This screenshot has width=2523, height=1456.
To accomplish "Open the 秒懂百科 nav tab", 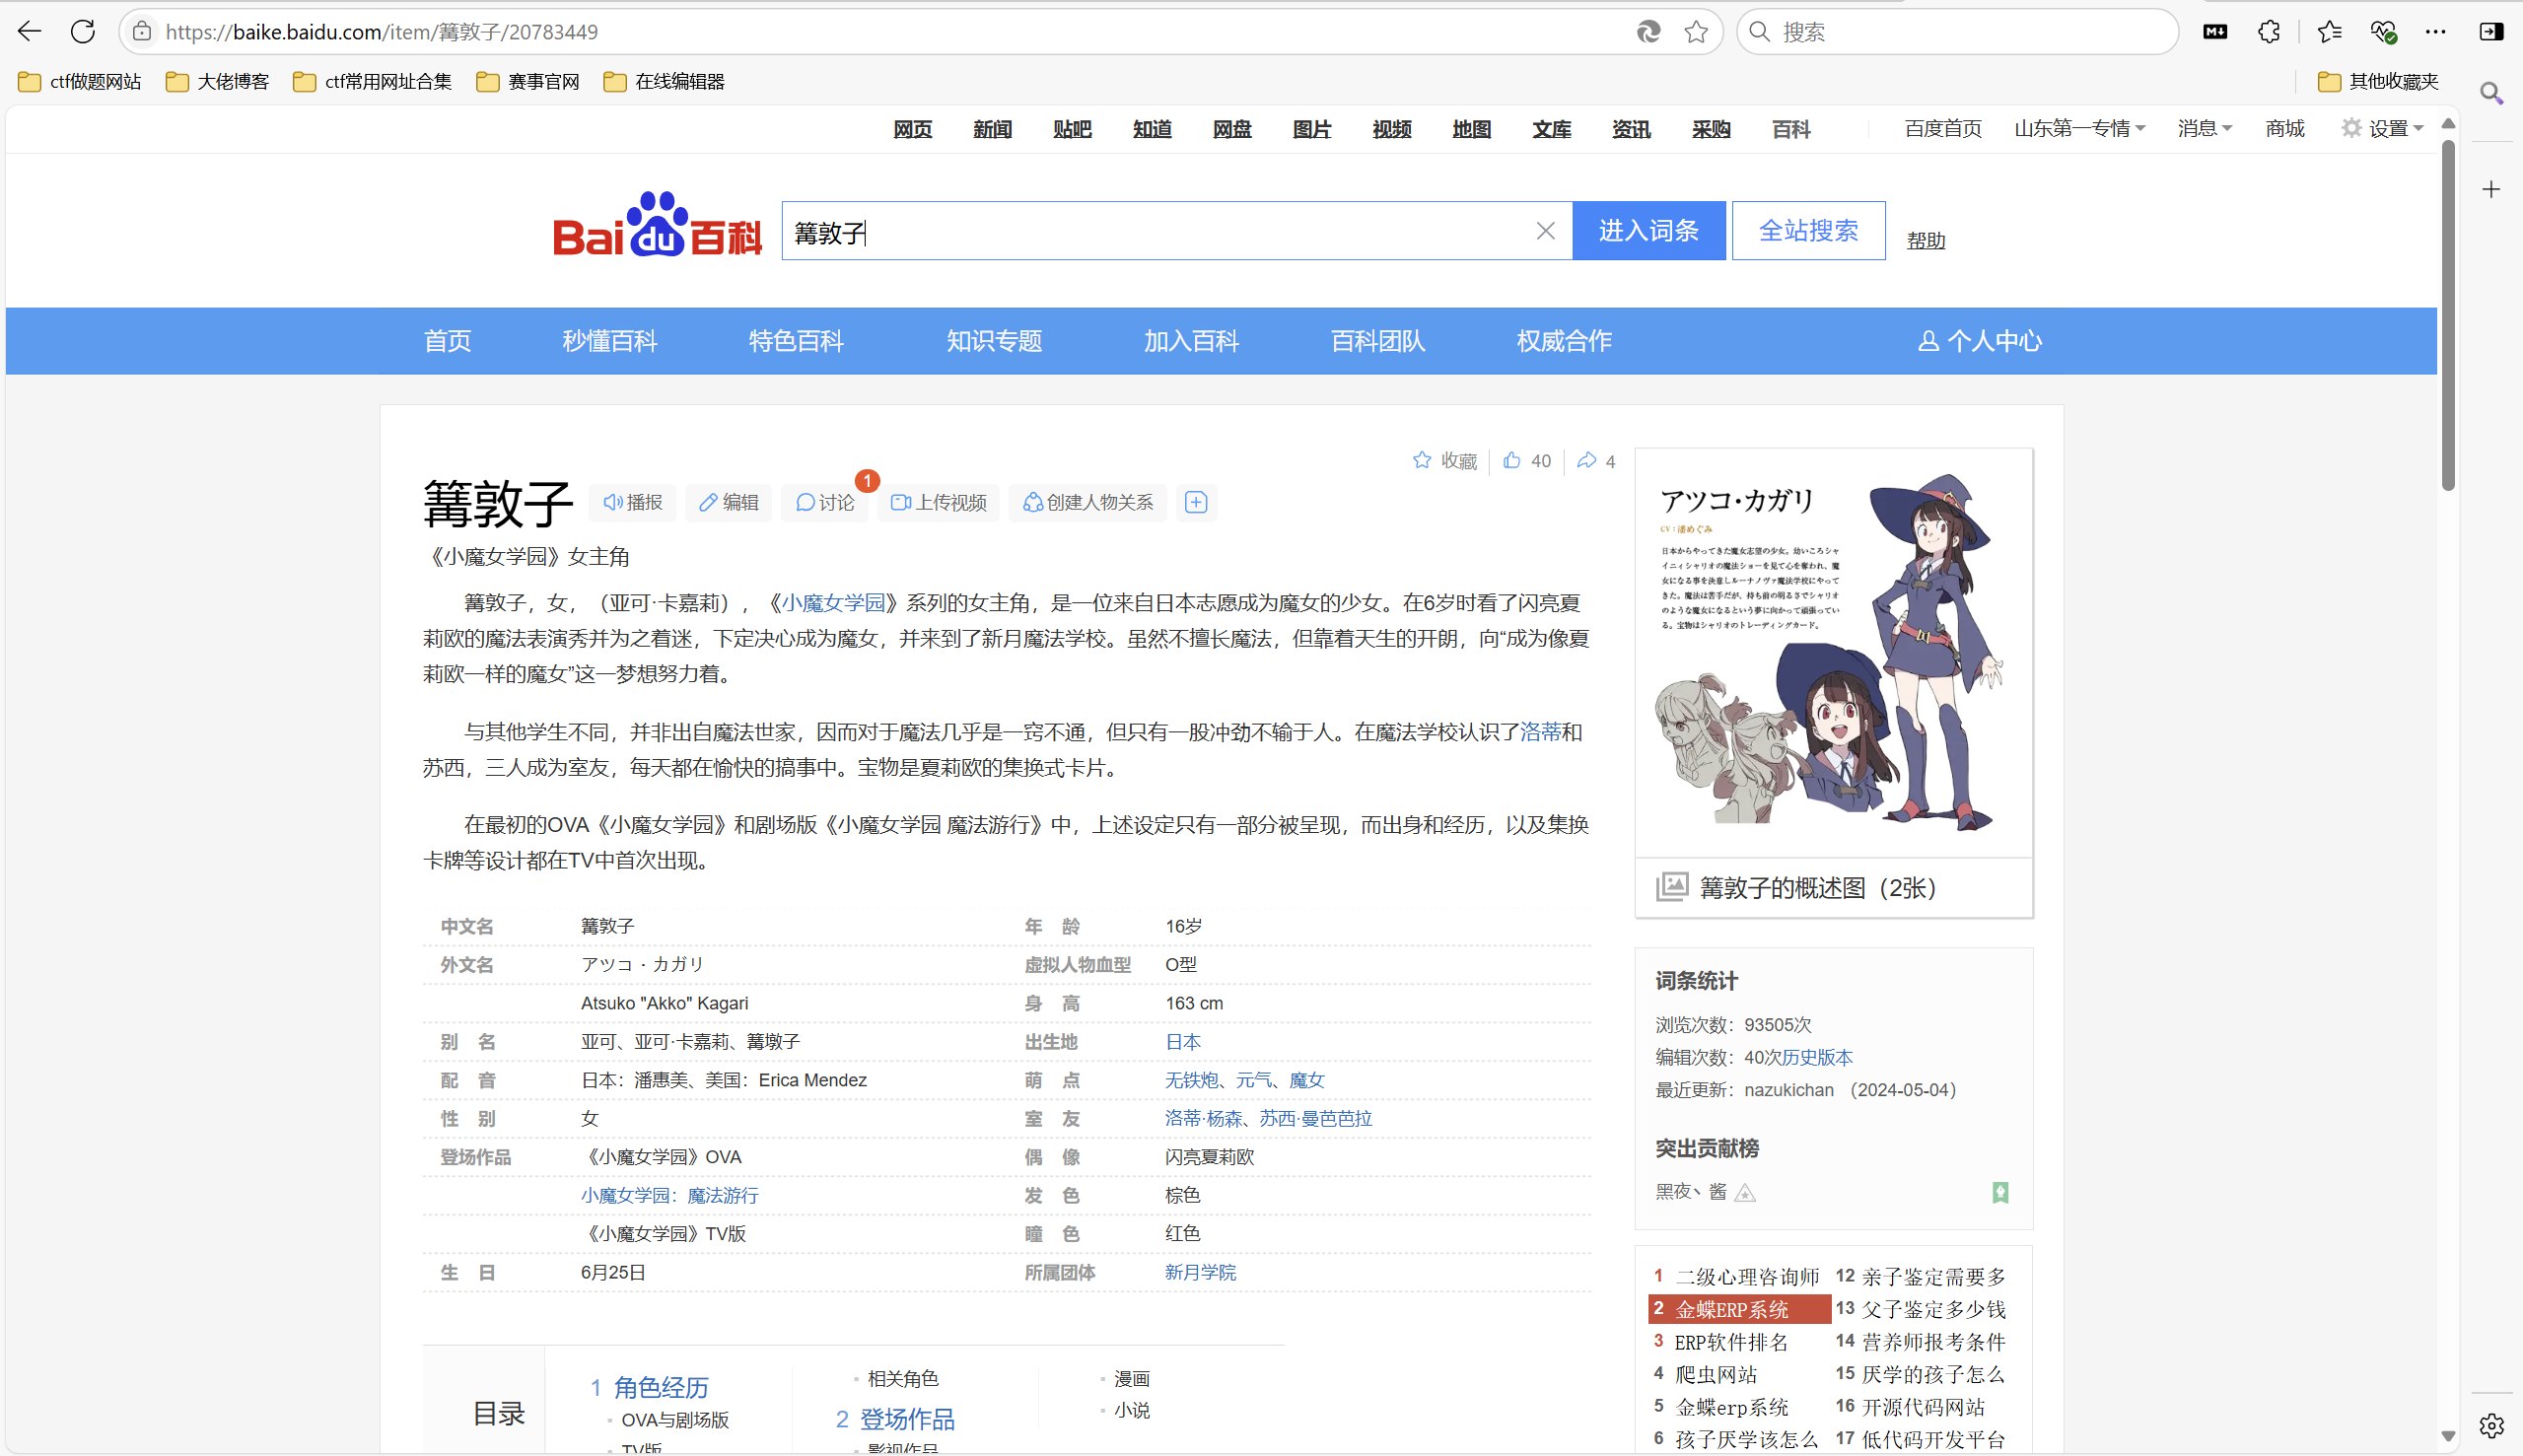I will [x=609, y=341].
